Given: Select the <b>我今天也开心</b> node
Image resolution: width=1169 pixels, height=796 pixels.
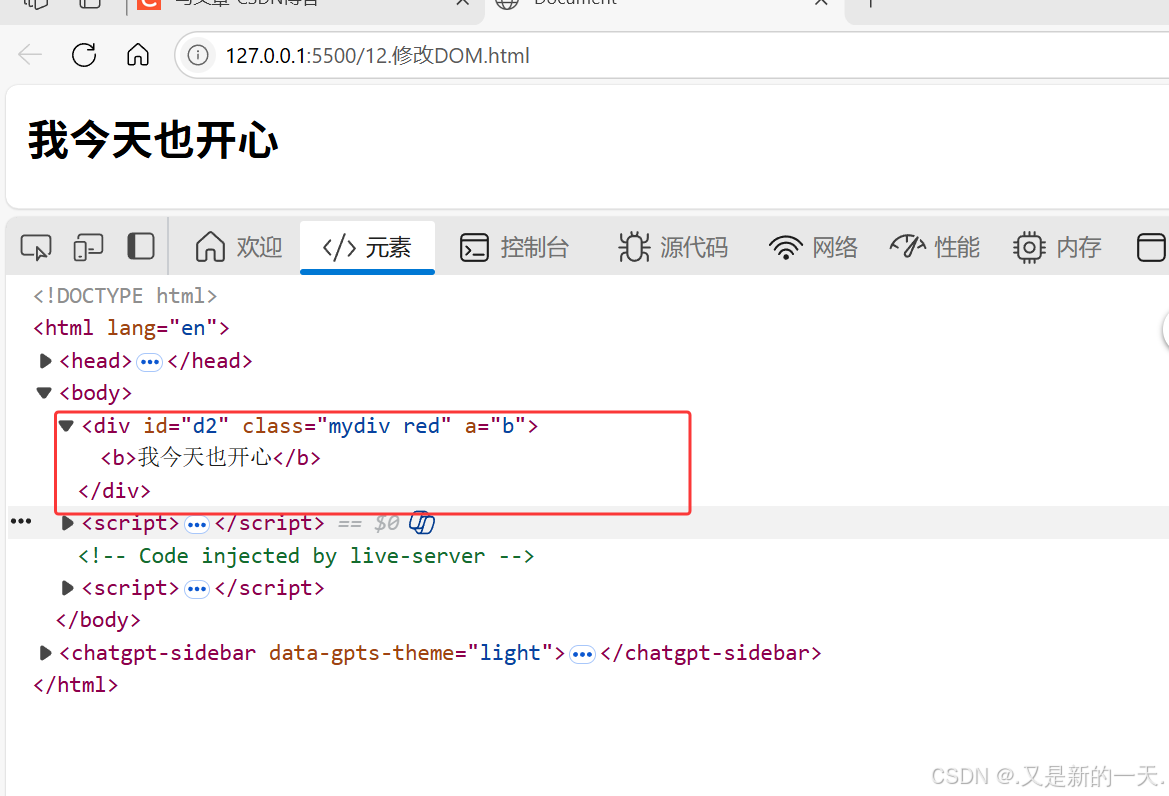Looking at the screenshot, I should (211, 458).
